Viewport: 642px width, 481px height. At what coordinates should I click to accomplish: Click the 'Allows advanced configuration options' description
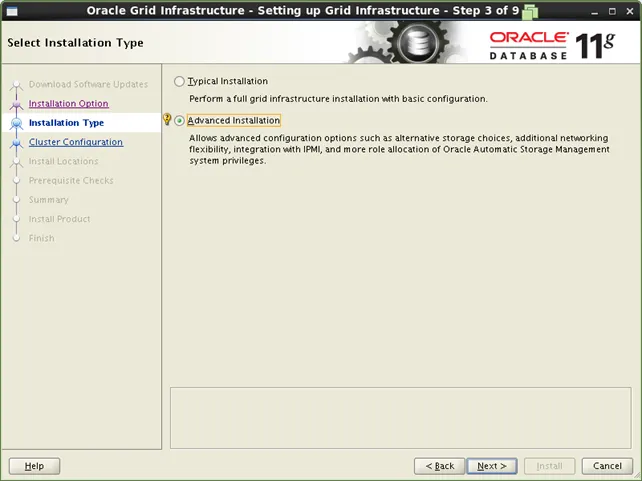click(x=399, y=149)
